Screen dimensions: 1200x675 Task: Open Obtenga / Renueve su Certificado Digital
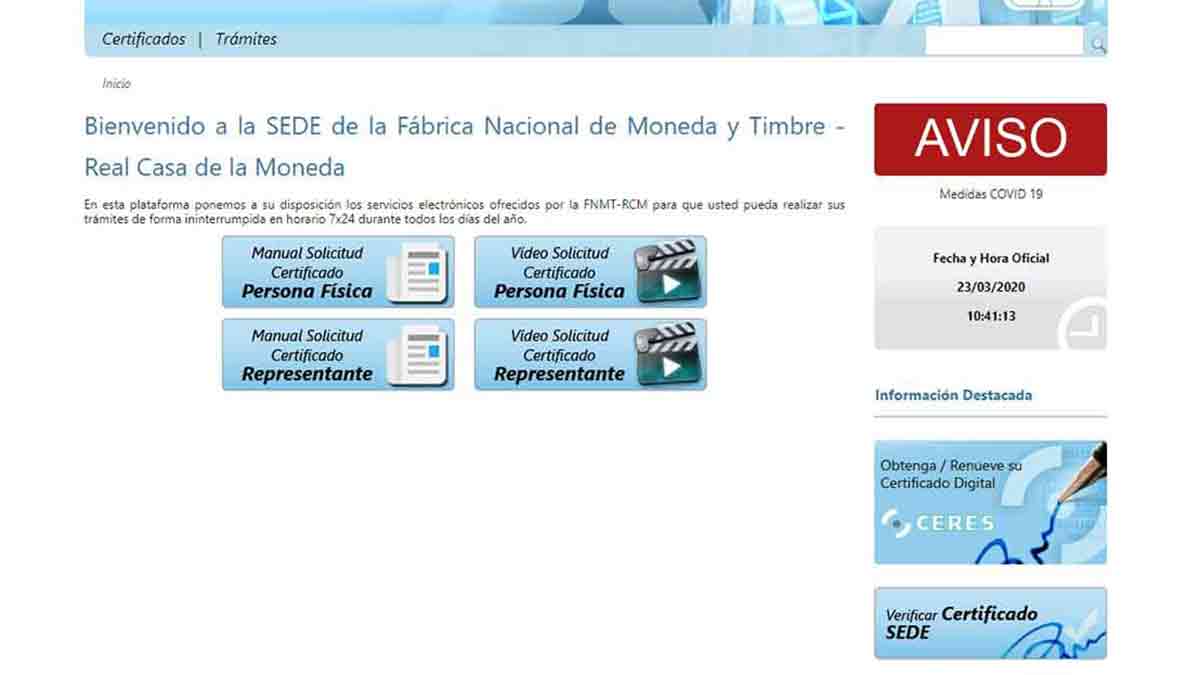click(x=951, y=474)
